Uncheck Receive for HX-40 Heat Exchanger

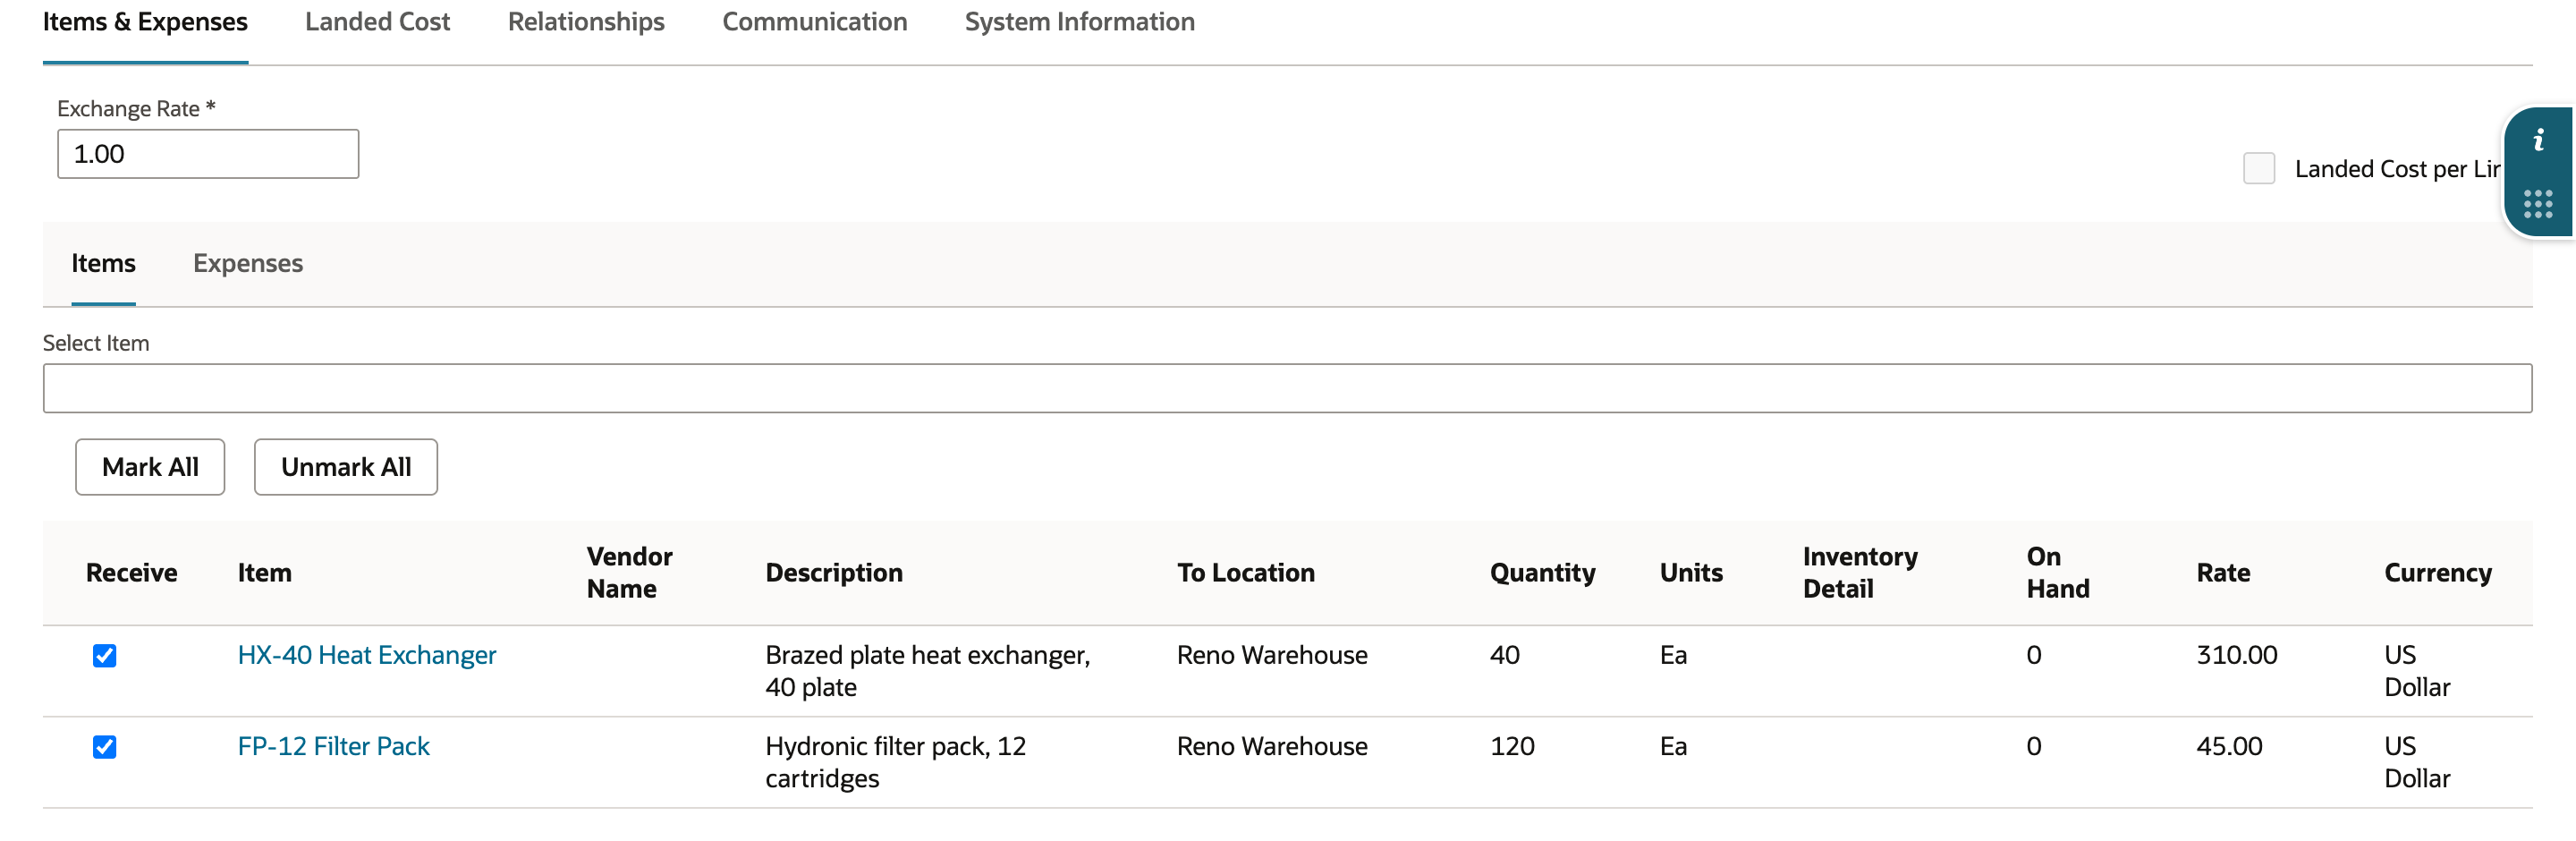tap(105, 655)
